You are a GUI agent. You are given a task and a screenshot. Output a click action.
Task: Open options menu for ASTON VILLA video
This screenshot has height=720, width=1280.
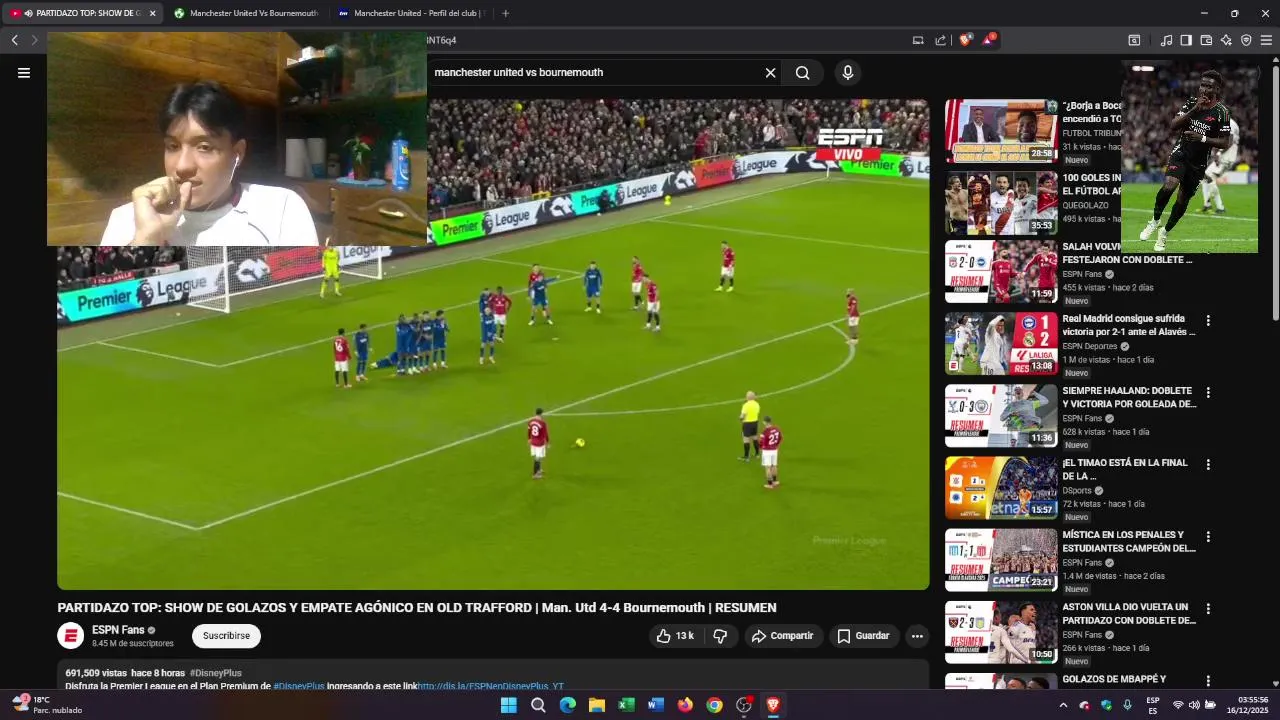tap(1208, 609)
